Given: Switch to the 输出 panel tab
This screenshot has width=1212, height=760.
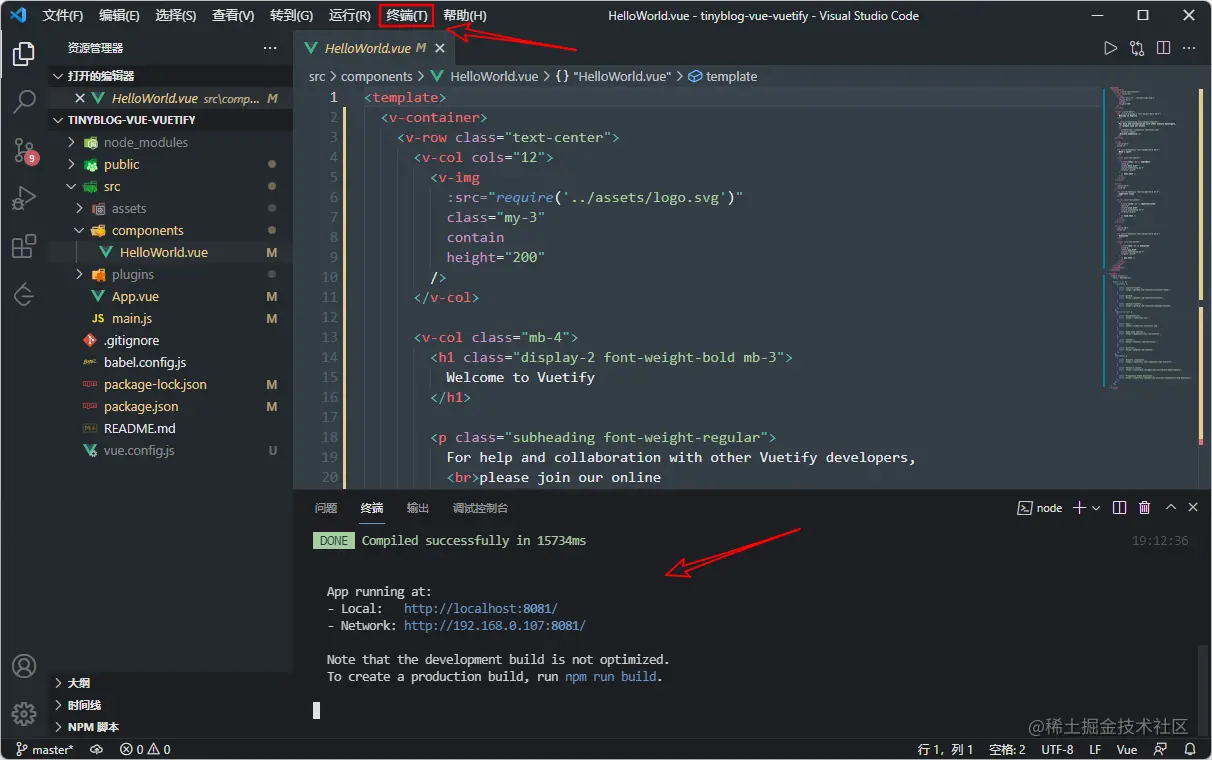Looking at the screenshot, I should (418, 508).
